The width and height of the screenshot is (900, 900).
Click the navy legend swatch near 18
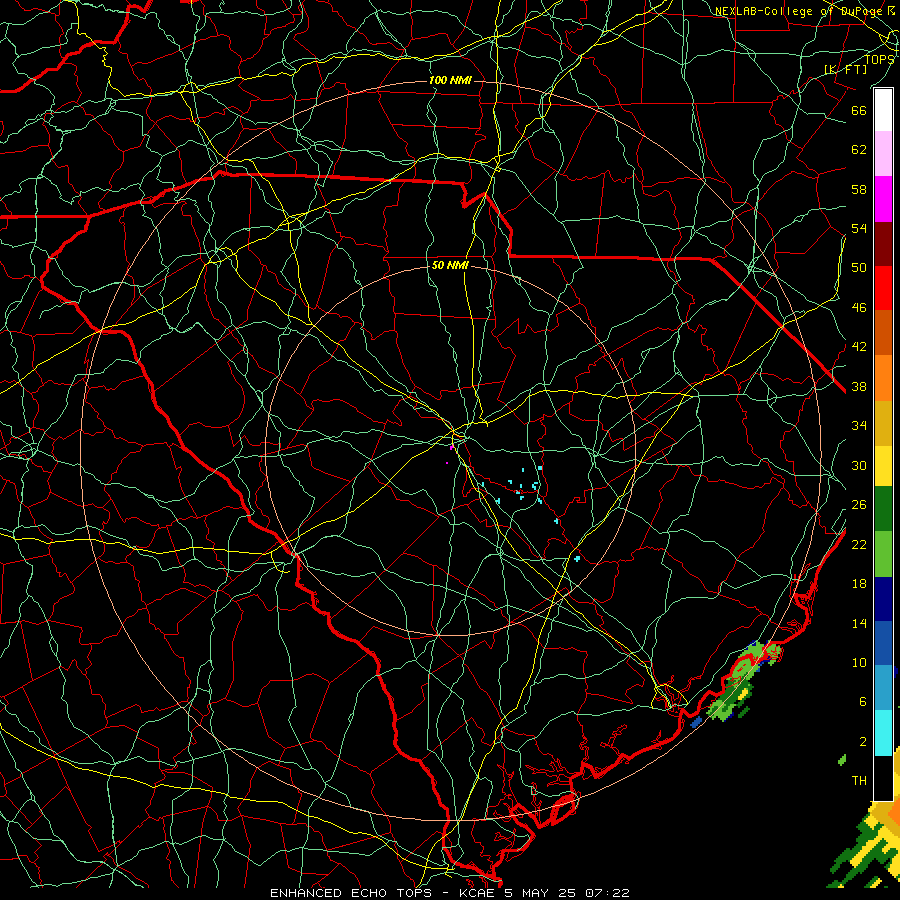pyautogui.click(x=883, y=599)
